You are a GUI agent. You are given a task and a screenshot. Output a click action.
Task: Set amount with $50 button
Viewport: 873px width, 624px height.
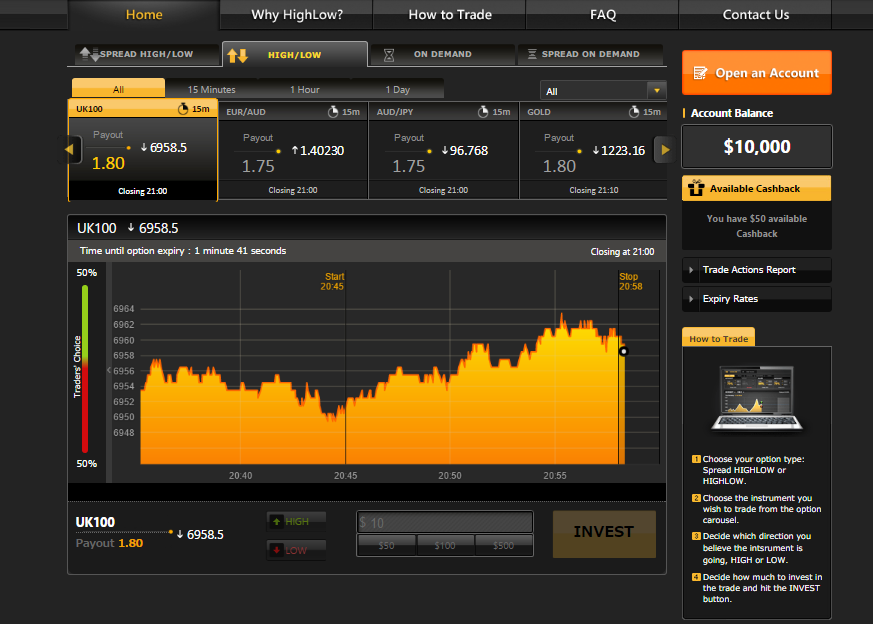pyautogui.click(x=386, y=546)
